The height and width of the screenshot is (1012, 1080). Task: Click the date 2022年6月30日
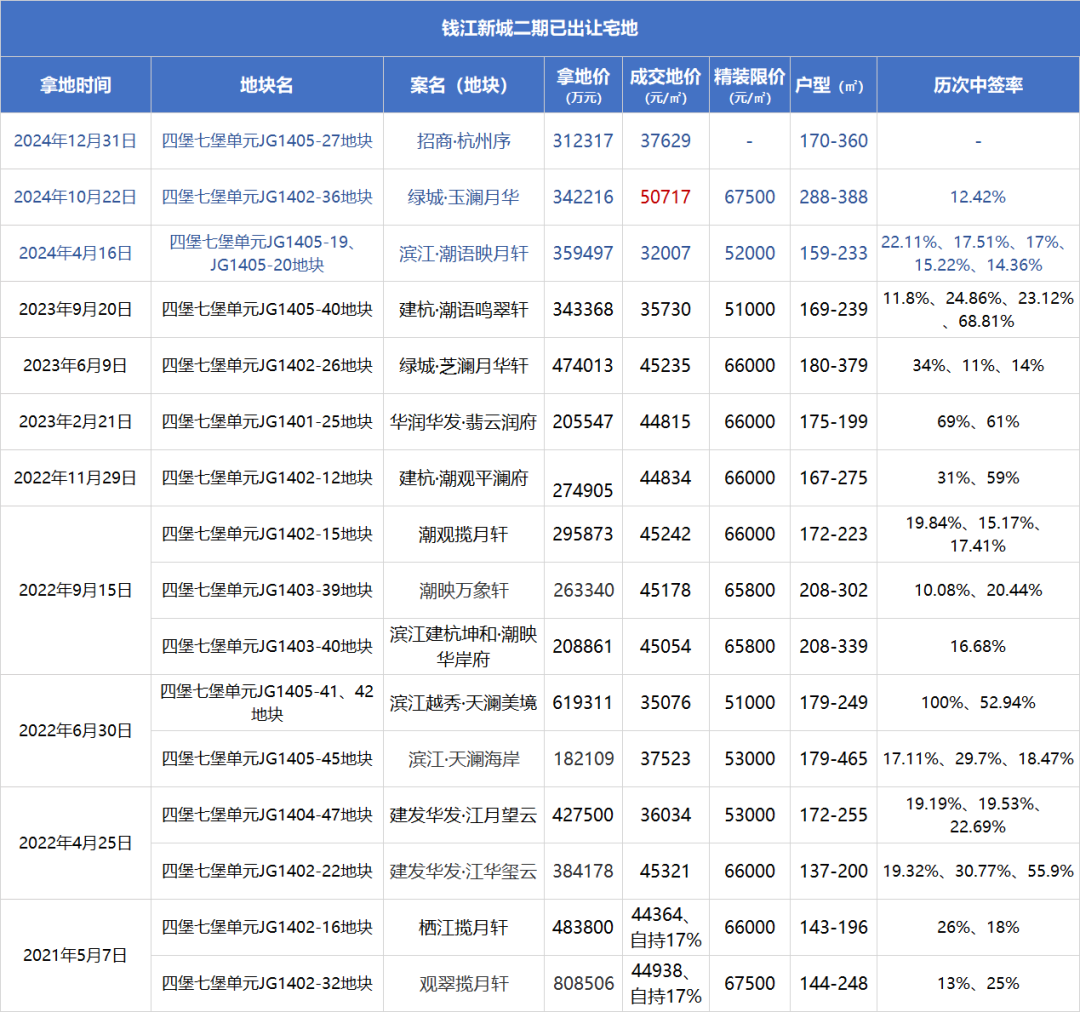[x=75, y=730]
